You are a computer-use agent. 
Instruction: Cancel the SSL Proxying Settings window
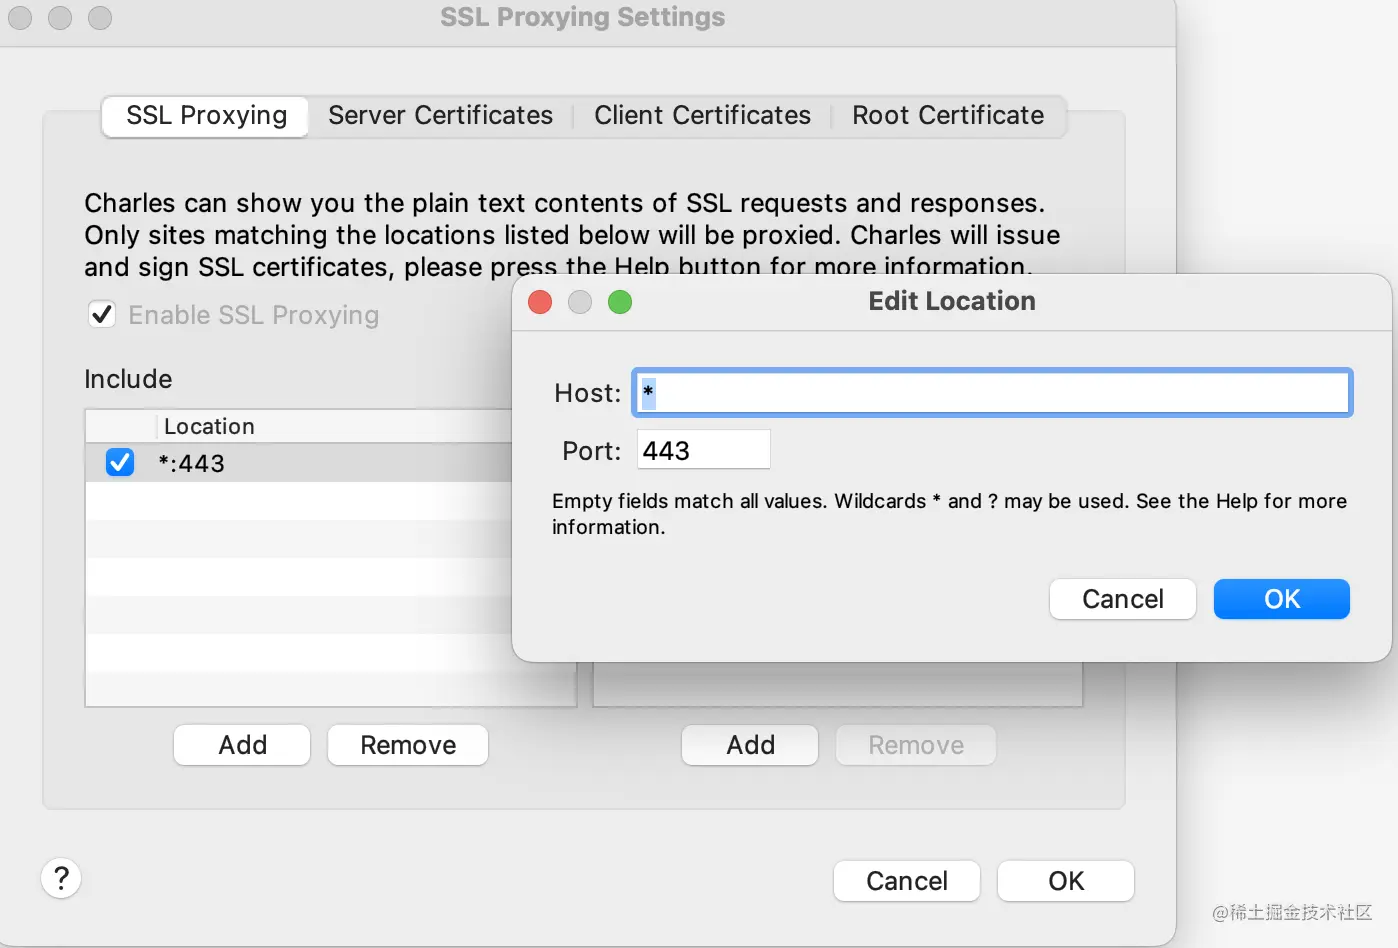[x=906, y=881]
